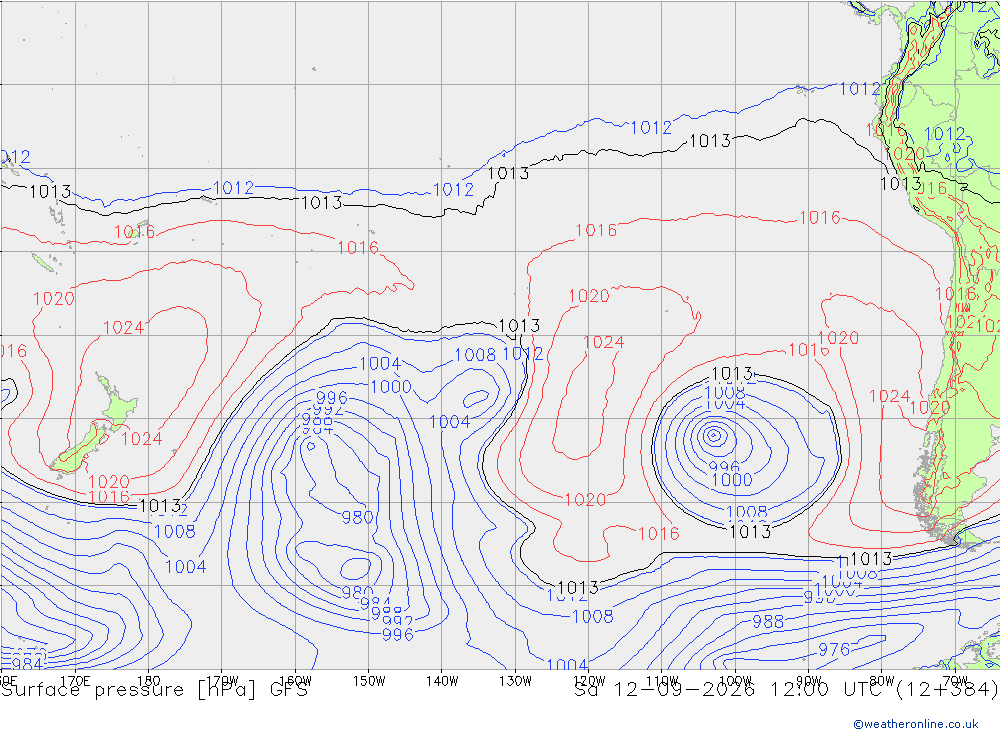Click the 140W longitude label
Image resolution: width=1000 pixels, height=733 pixels.
click(442, 681)
